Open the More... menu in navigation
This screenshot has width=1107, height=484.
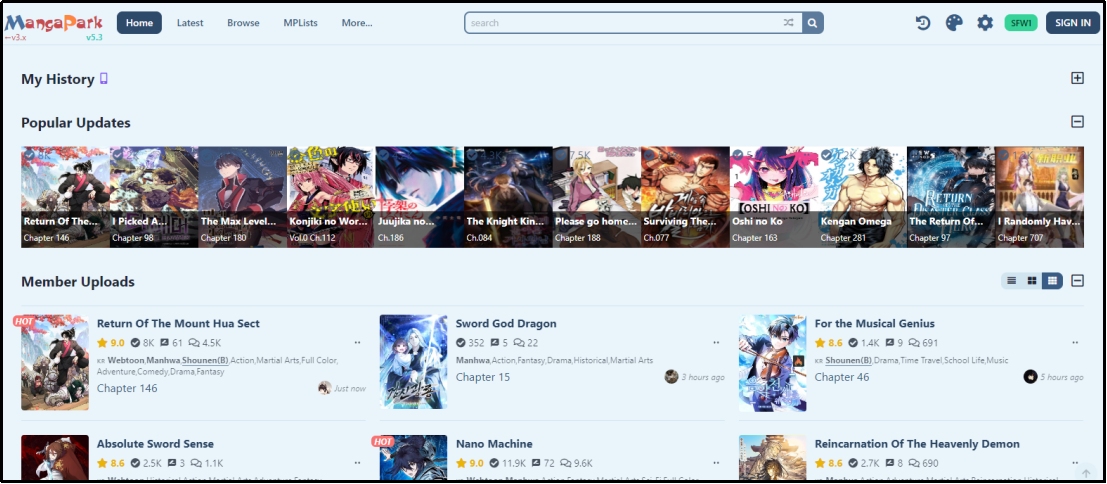(x=356, y=23)
